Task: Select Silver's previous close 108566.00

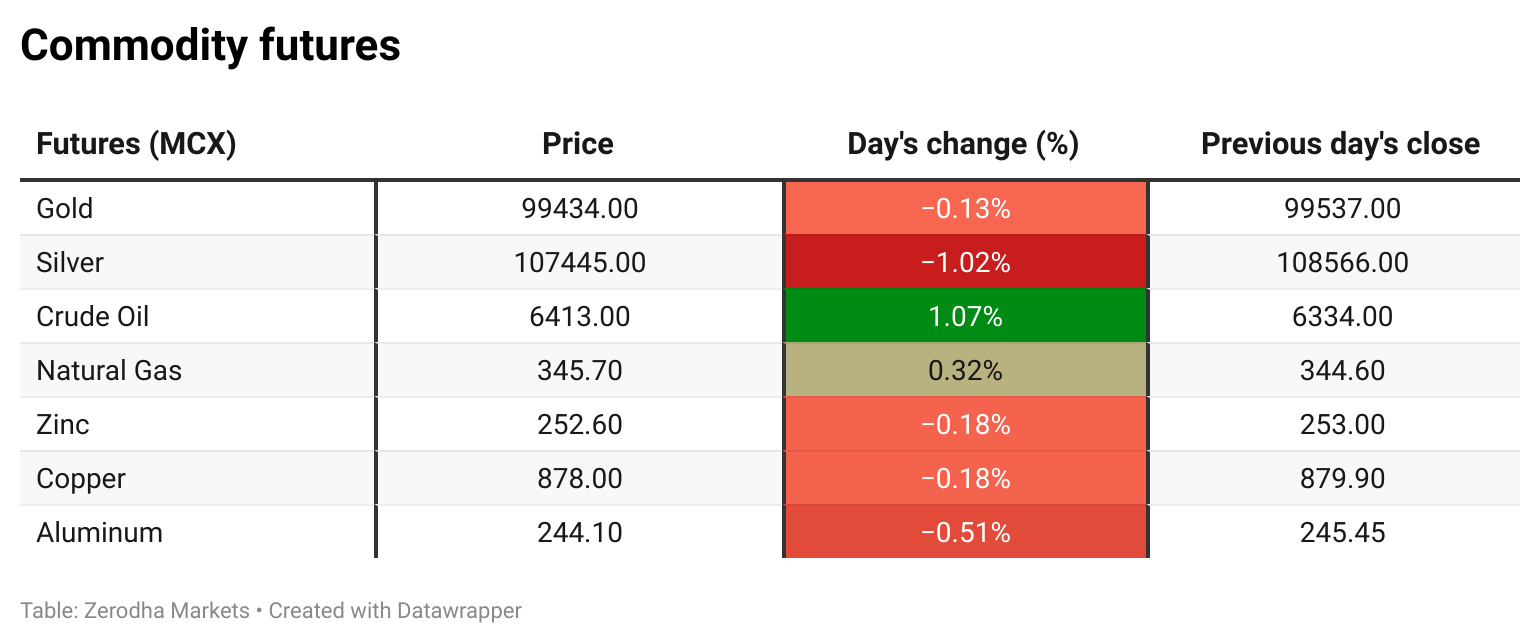Action: [1342, 263]
